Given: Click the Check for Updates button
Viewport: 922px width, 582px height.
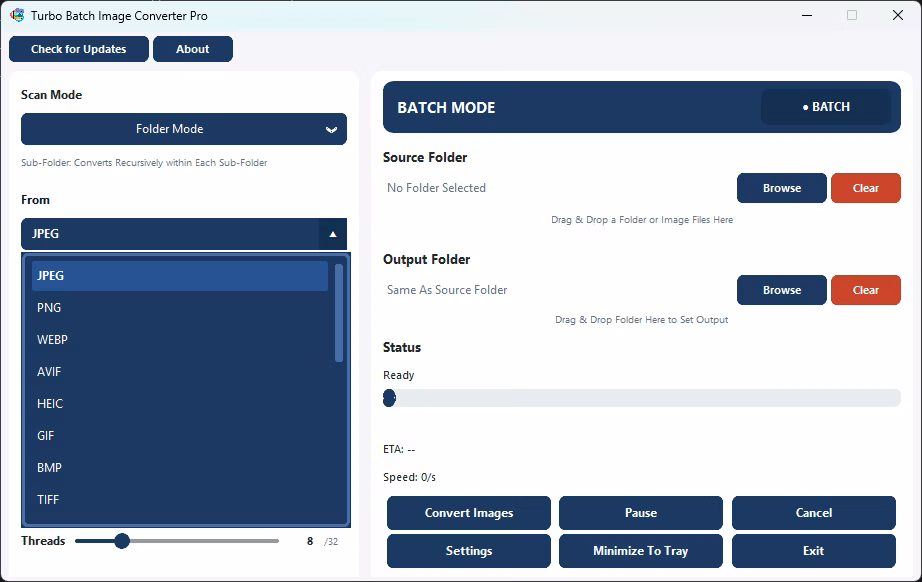Looking at the screenshot, I should pos(79,49).
